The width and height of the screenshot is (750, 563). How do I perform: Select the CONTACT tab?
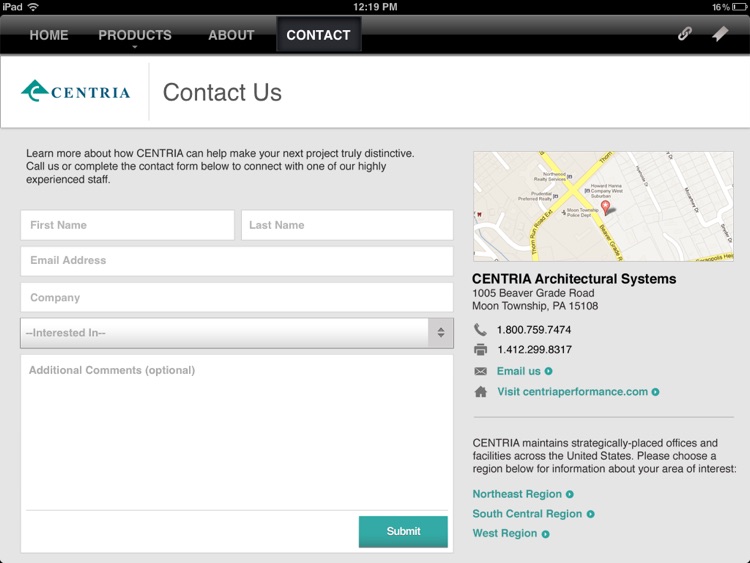[318, 35]
